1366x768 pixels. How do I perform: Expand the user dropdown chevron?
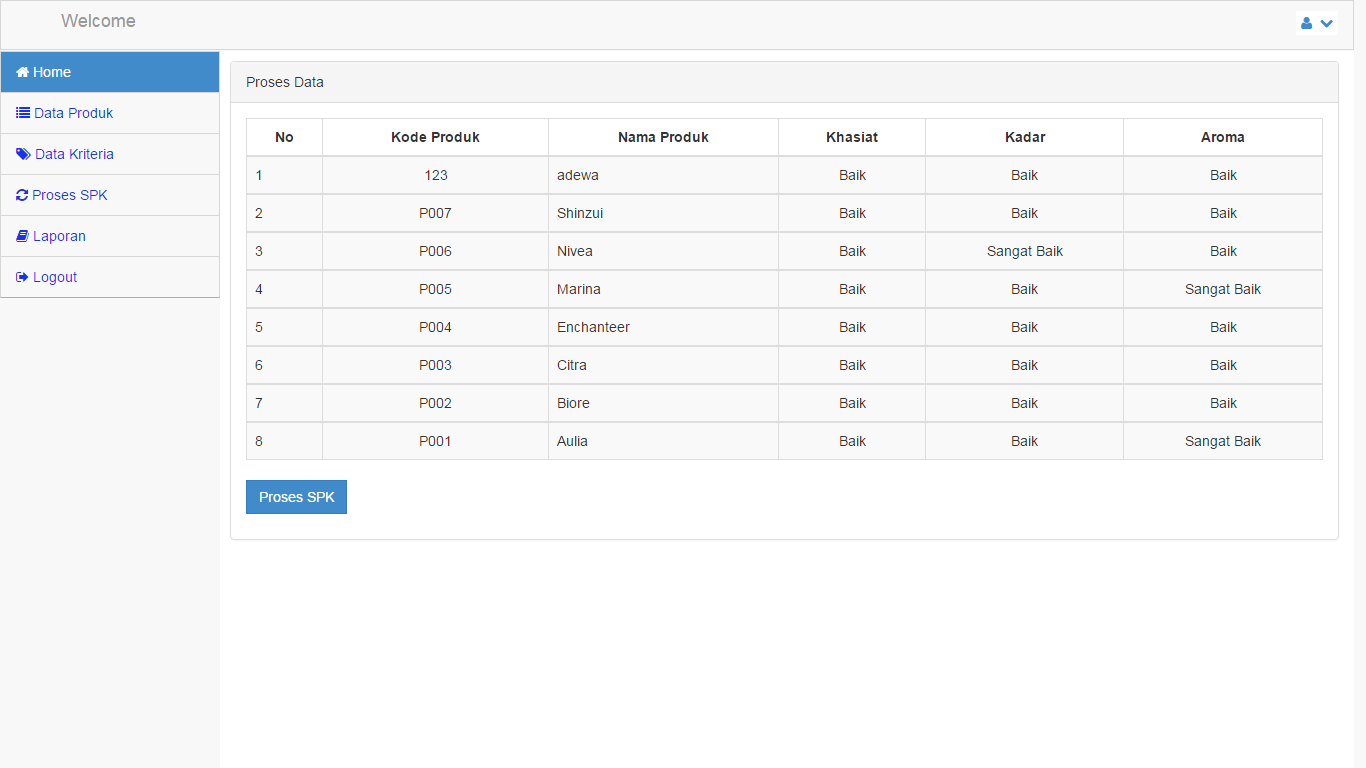tap(1327, 23)
